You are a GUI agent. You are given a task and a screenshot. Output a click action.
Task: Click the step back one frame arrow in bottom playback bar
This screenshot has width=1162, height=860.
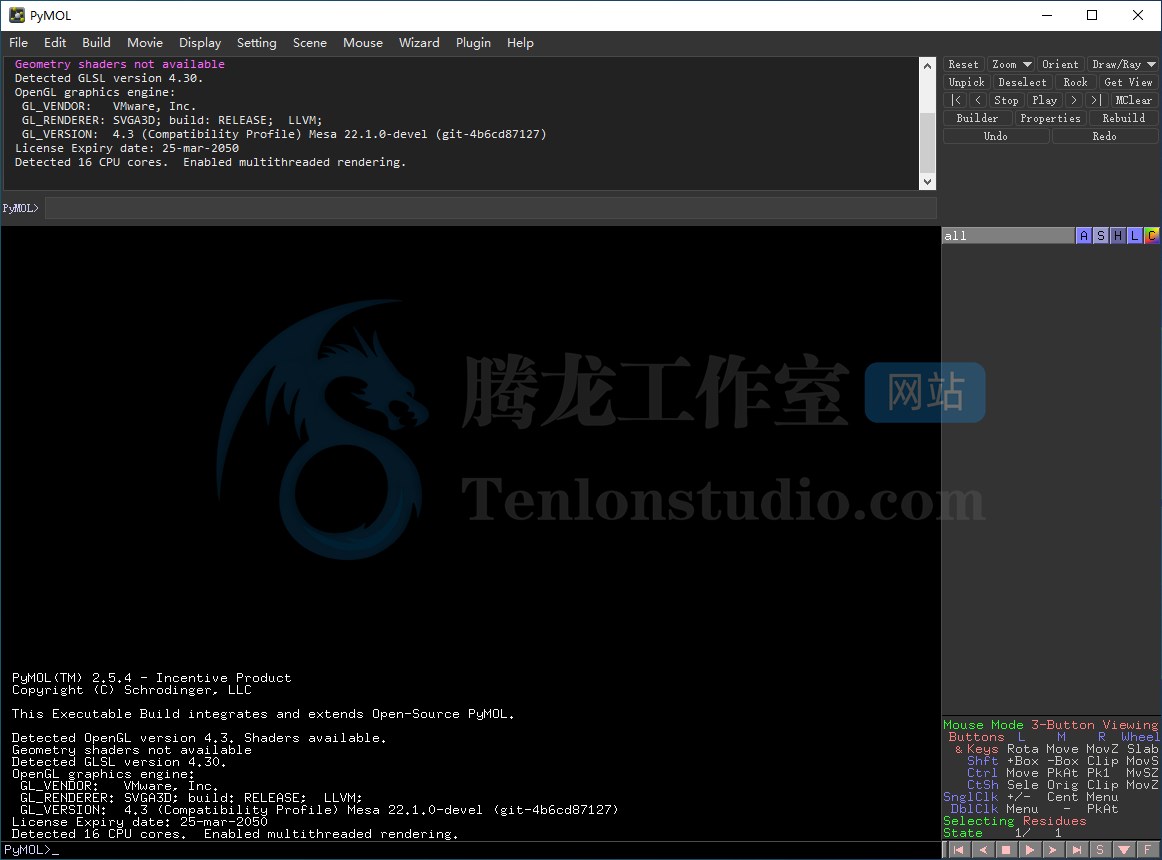[x=983, y=850]
